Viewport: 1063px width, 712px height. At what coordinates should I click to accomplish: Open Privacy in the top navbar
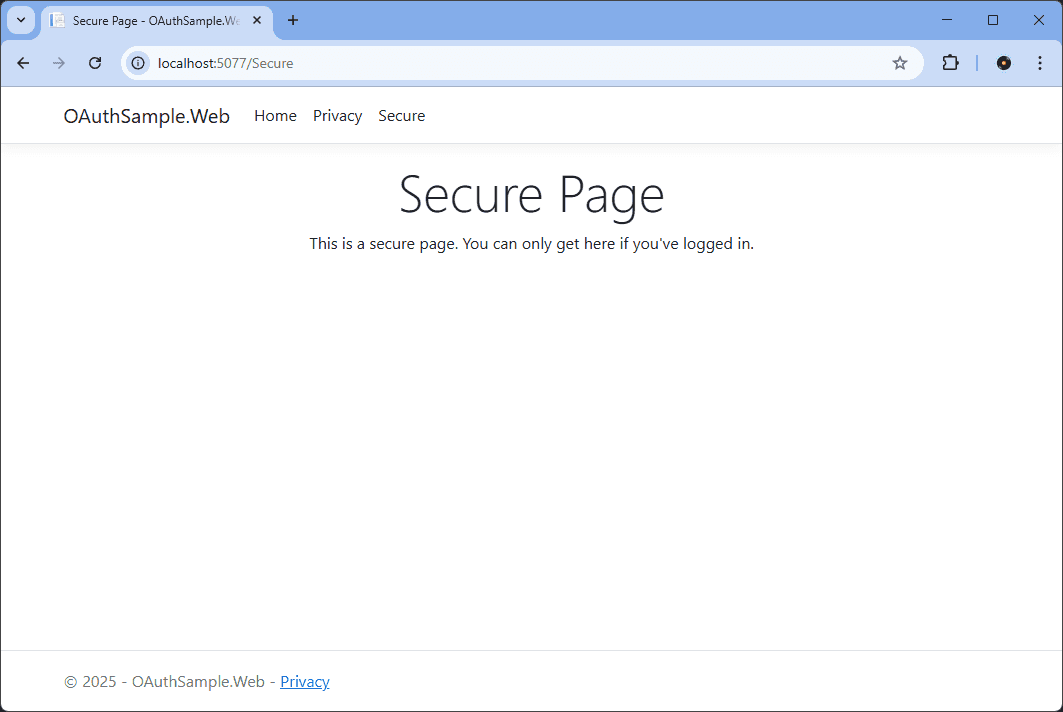(337, 116)
